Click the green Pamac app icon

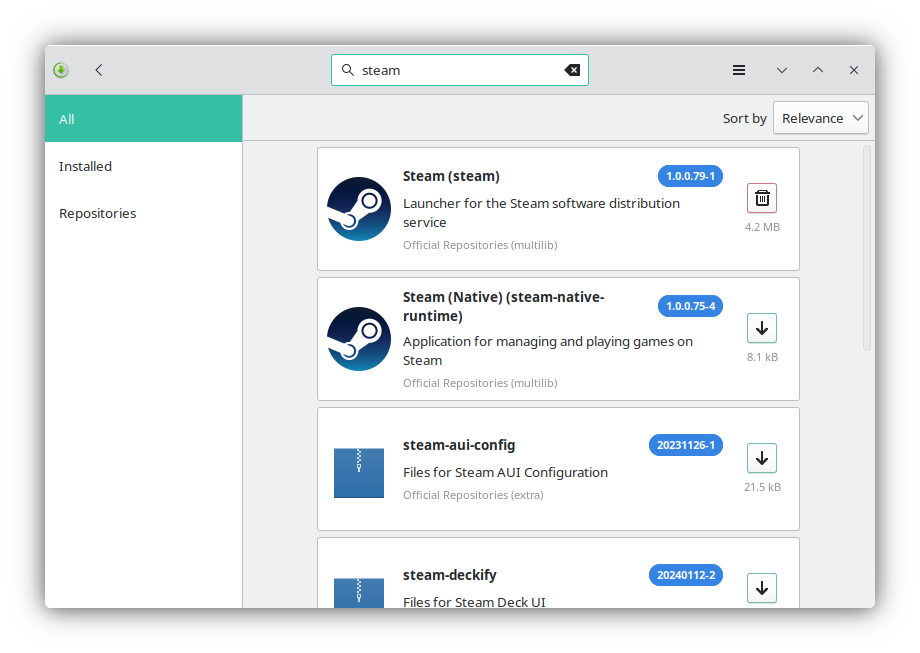pos(60,70)
